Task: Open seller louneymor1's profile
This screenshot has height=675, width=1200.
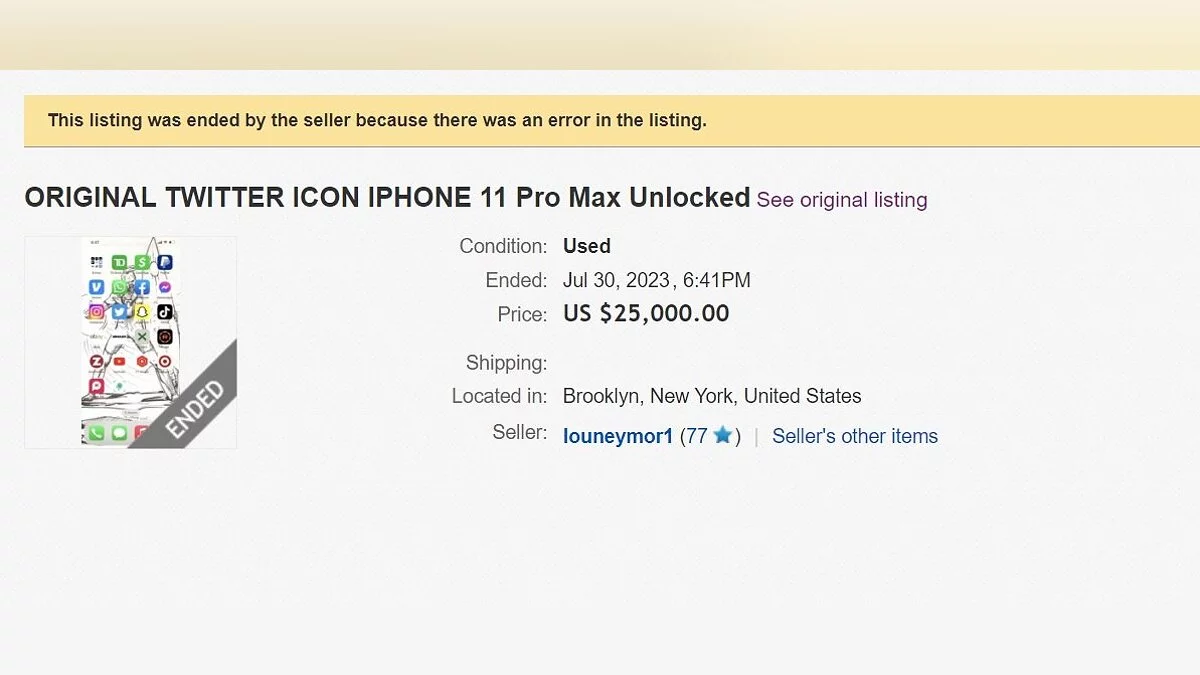Action: click(618, 436)
